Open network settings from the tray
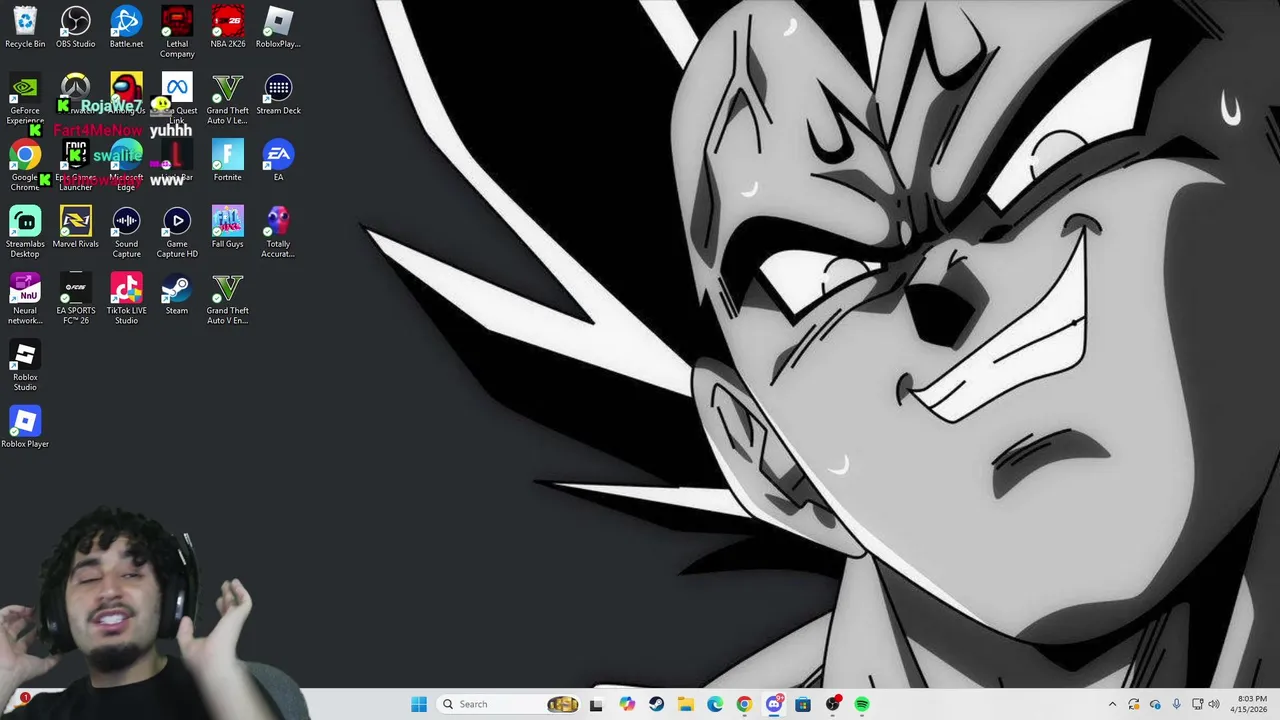 [x=1197, y=704]
